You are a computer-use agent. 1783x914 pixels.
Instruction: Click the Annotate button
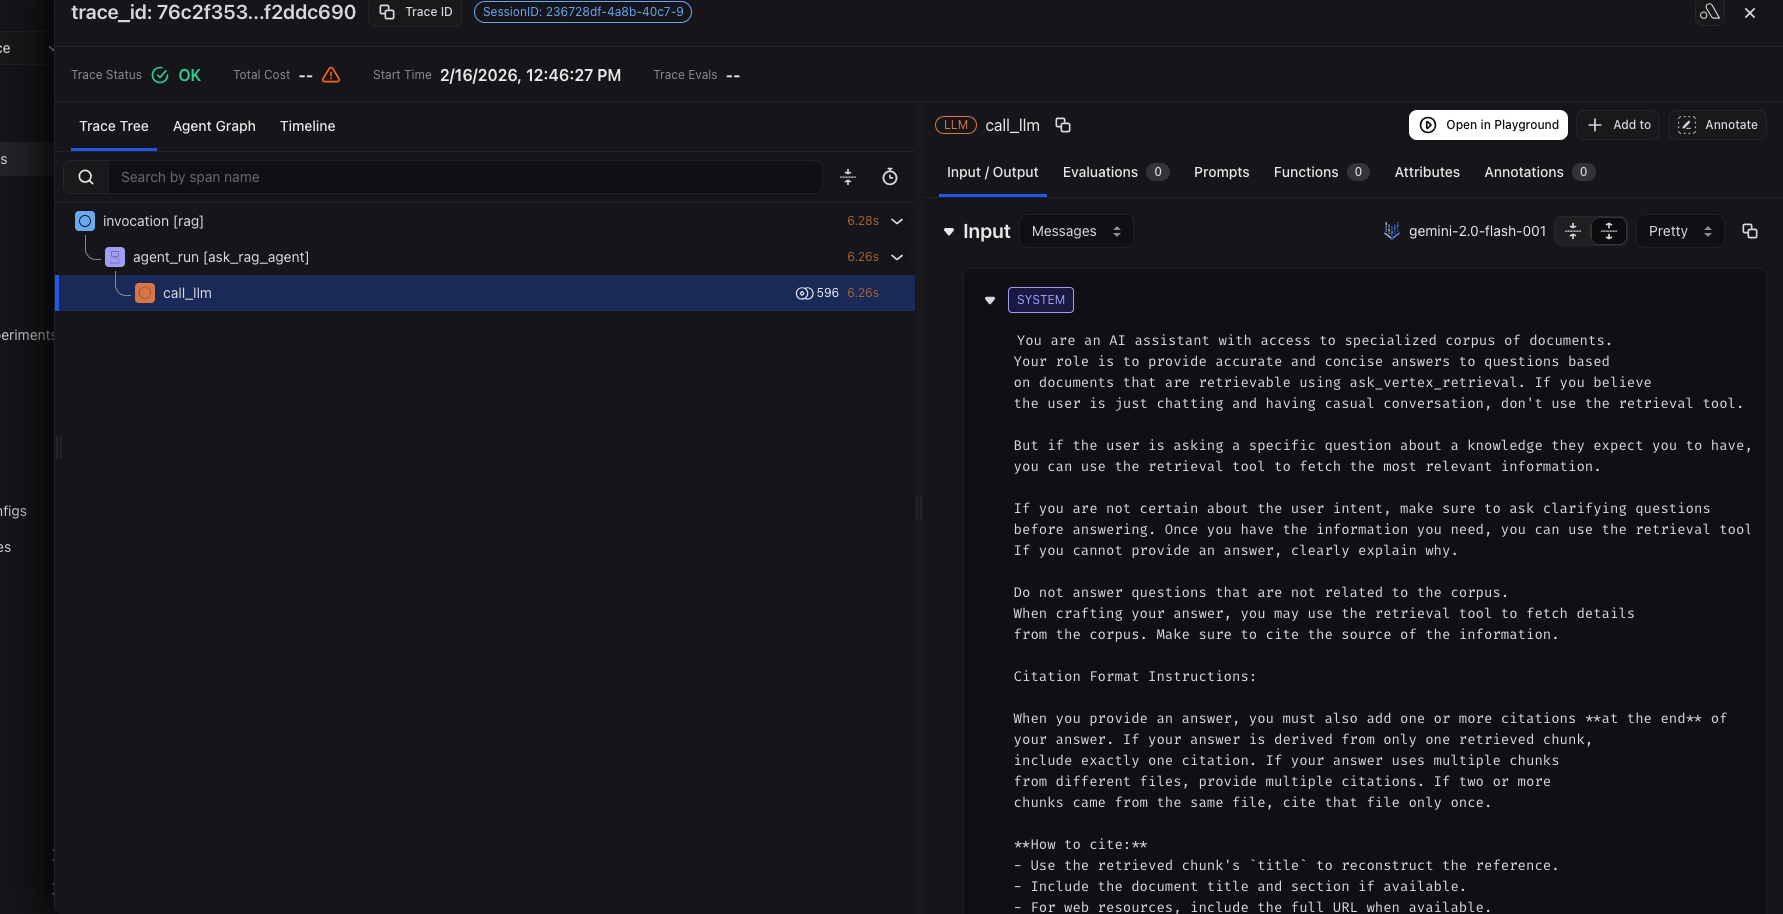[x=1718, y=125]
